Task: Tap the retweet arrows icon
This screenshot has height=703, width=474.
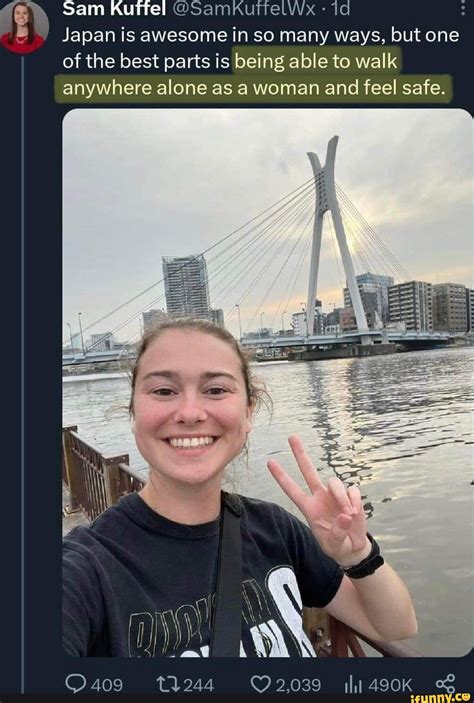Action: click(x=169, y=684)
